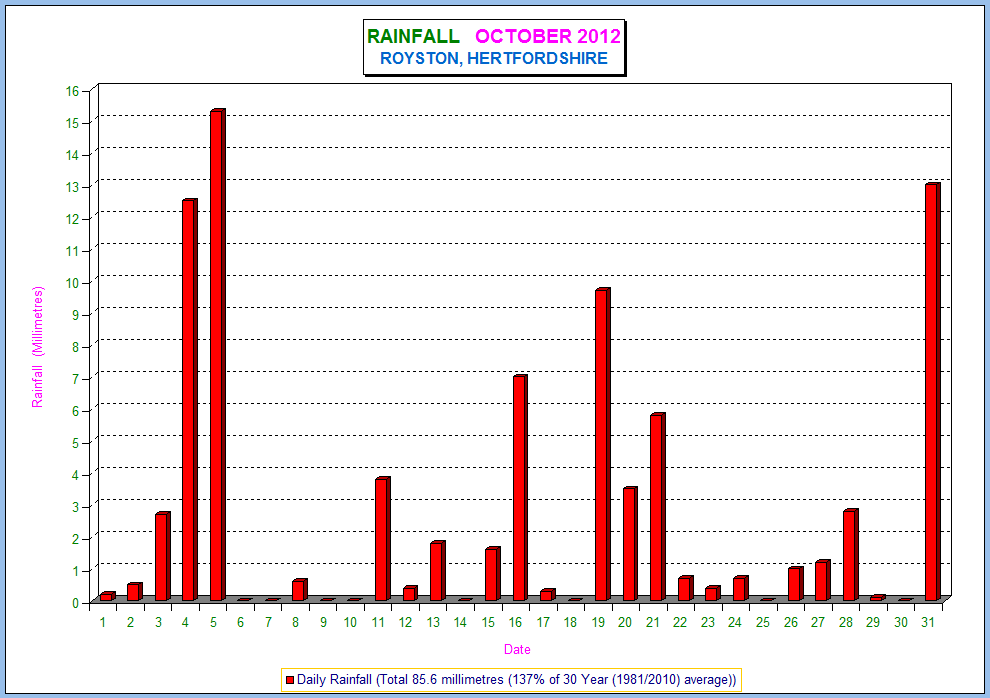Select the small bar for date 1

[x=107, y=596]
